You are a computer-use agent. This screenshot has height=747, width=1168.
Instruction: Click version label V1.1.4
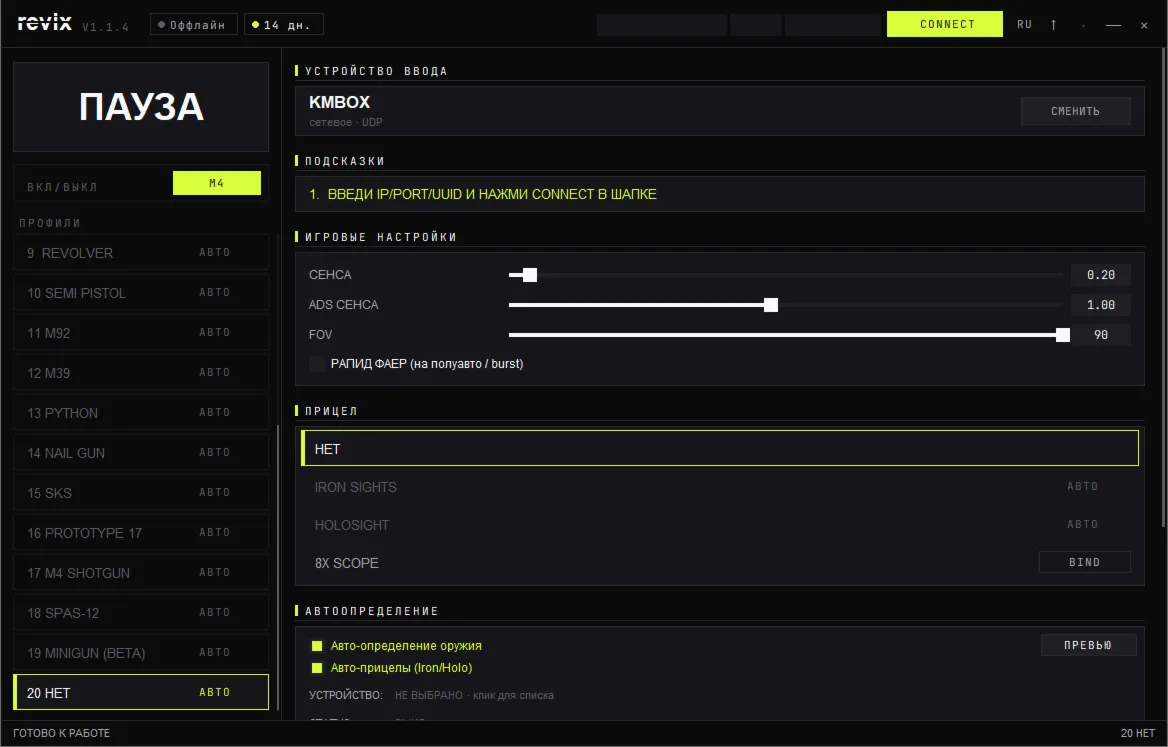click(x=105, y=27)
